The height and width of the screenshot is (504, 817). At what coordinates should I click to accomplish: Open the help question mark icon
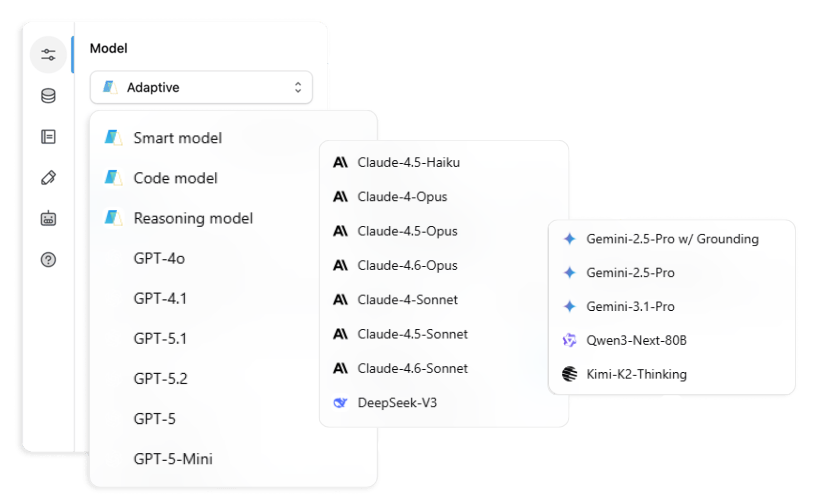48,259
